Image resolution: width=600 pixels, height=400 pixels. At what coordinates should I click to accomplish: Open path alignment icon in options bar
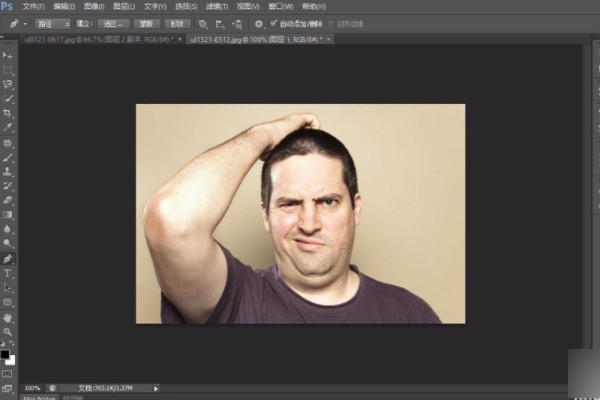click(x=220, y=24)
